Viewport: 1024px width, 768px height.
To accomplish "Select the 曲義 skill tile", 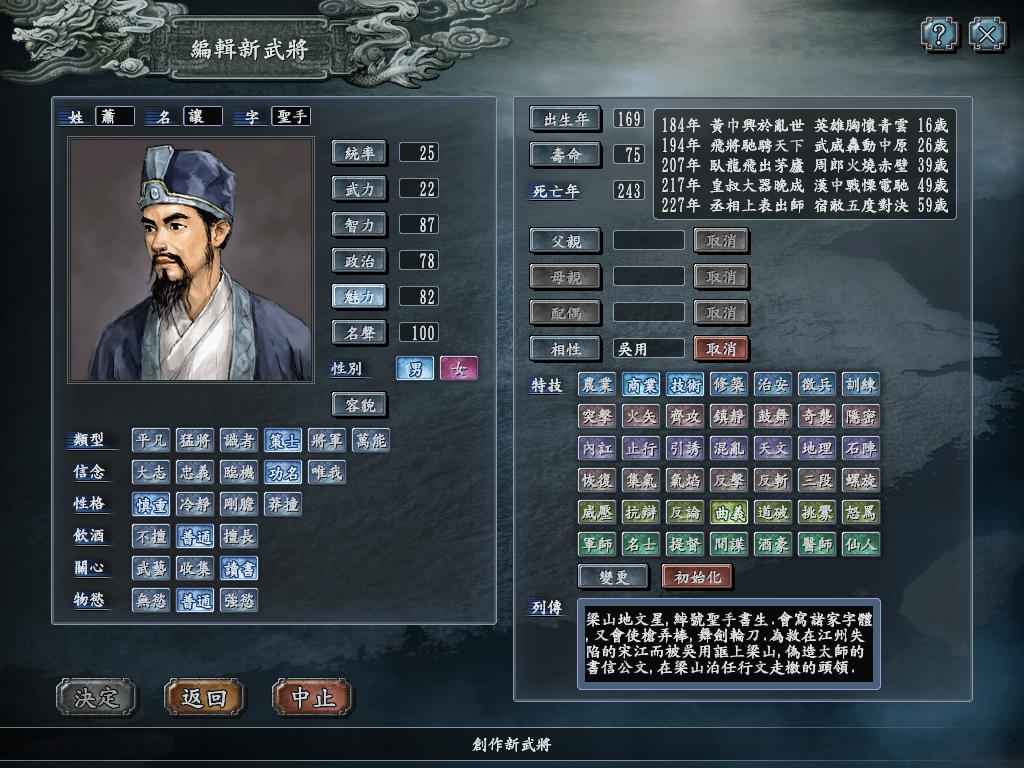I will click(729, 512).
